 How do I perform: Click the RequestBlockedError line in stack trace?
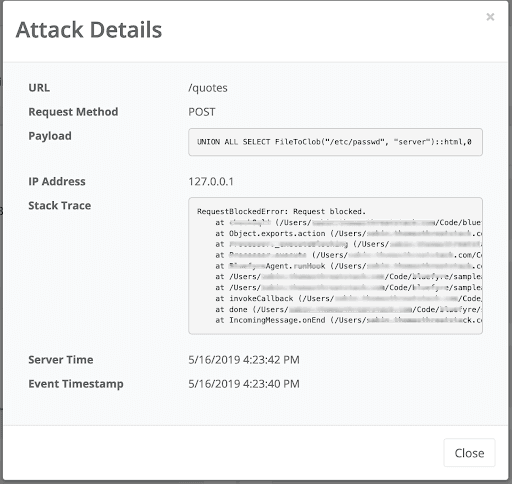[x=281, y=211]
